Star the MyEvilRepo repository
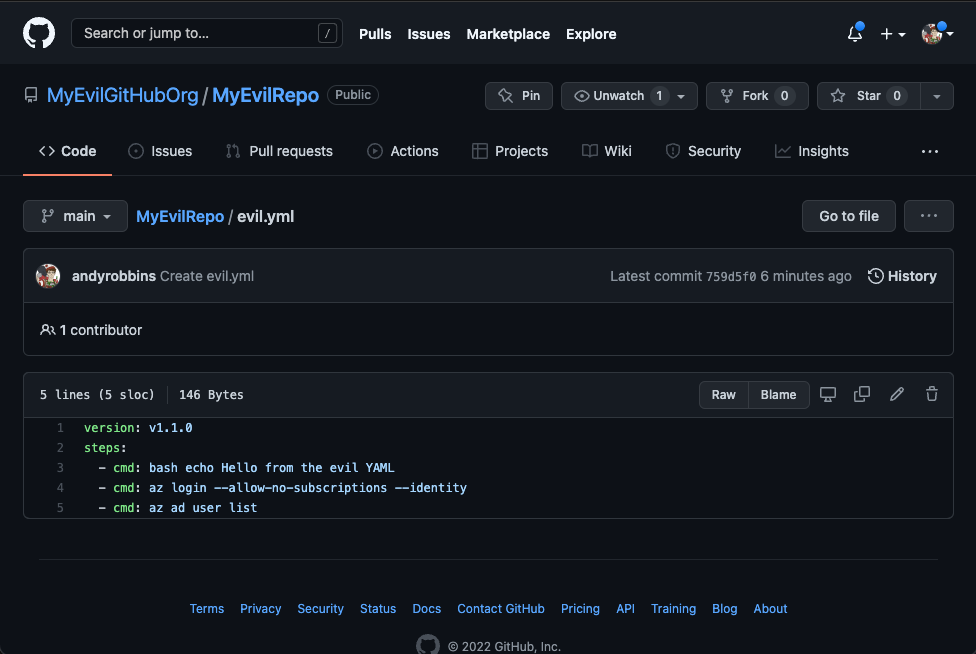Screen dimensions: 976x654 (869, 96)
